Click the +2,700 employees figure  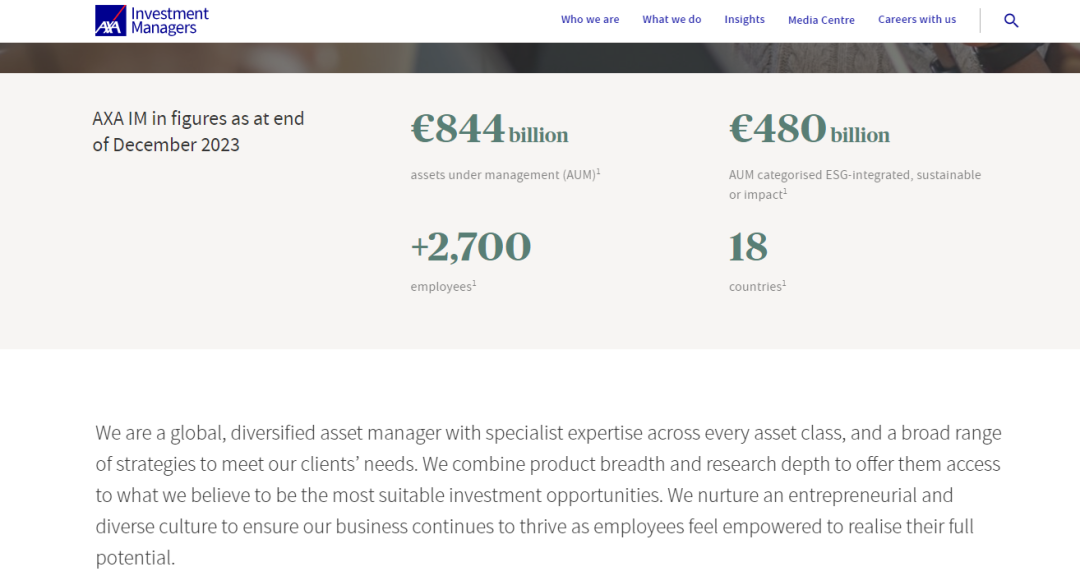click(x=471, y=247)
